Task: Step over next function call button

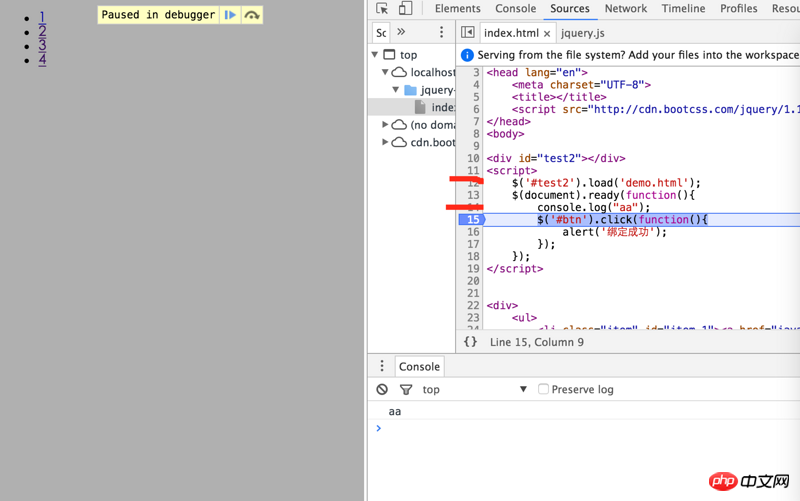Action: coord(252,15)
